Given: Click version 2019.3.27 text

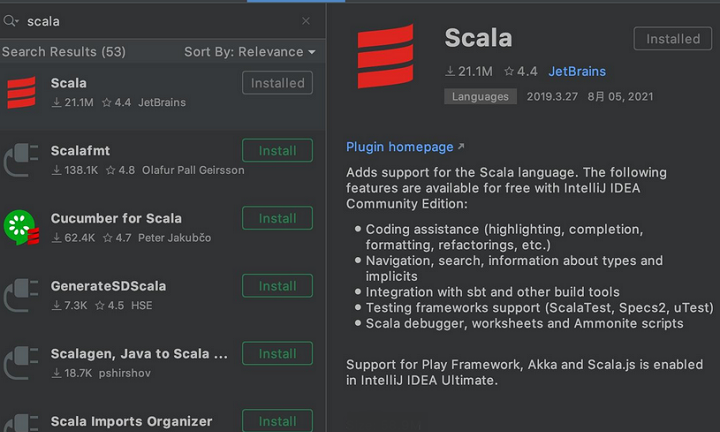Looking at the screenshot, I should point(552,96).
